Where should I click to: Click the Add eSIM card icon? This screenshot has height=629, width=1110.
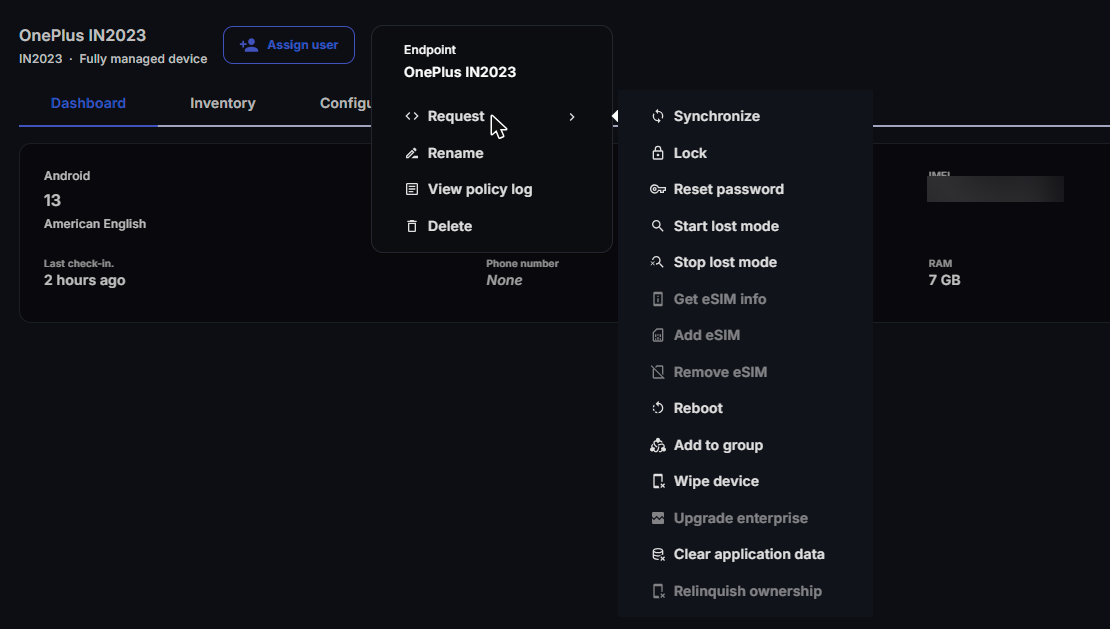[x=658, y=335]
